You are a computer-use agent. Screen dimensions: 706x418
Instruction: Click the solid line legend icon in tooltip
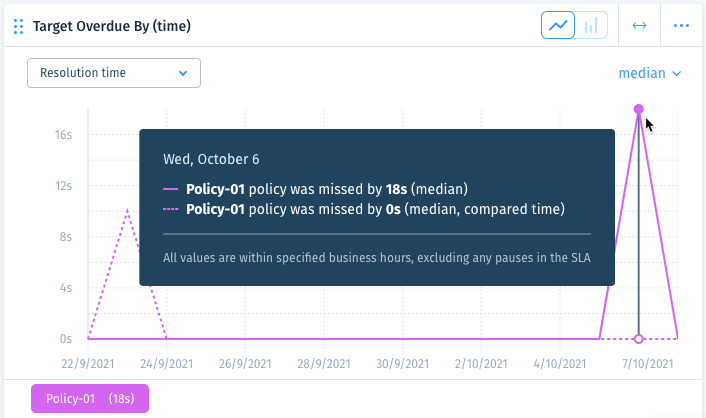coord(171,189)
